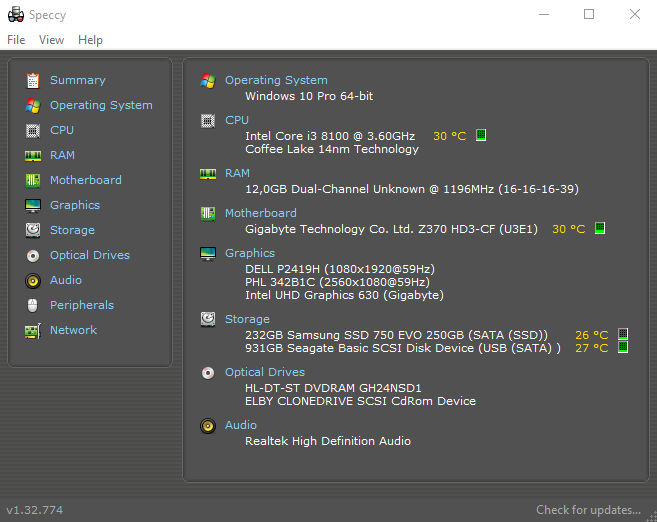Click the PHL 342B1C monitor text line
The width and height of the screenshot is (657, 522).
pyautogui.click(x=337, y=282)
